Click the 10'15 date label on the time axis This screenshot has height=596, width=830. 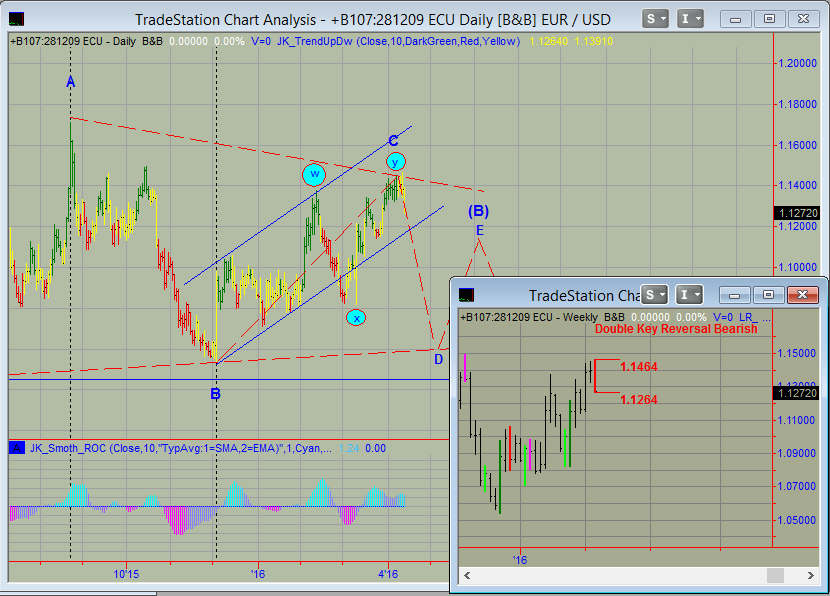(126, 574)
